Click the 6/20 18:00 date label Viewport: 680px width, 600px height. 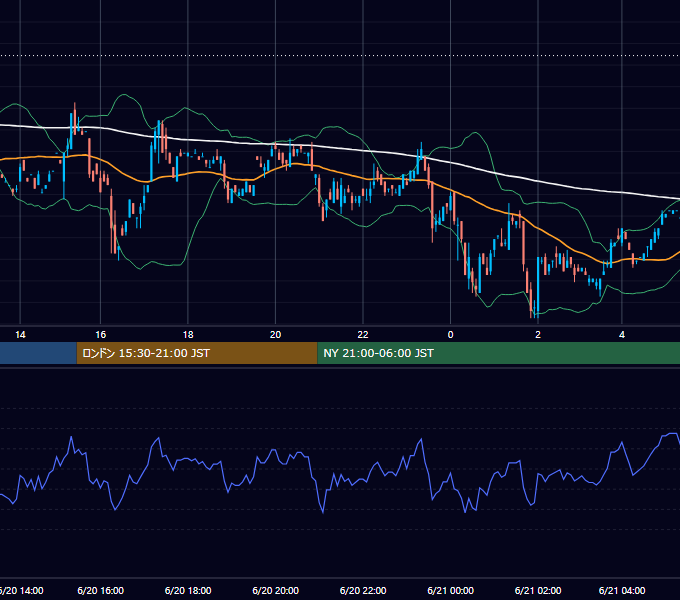click(188, 590)
